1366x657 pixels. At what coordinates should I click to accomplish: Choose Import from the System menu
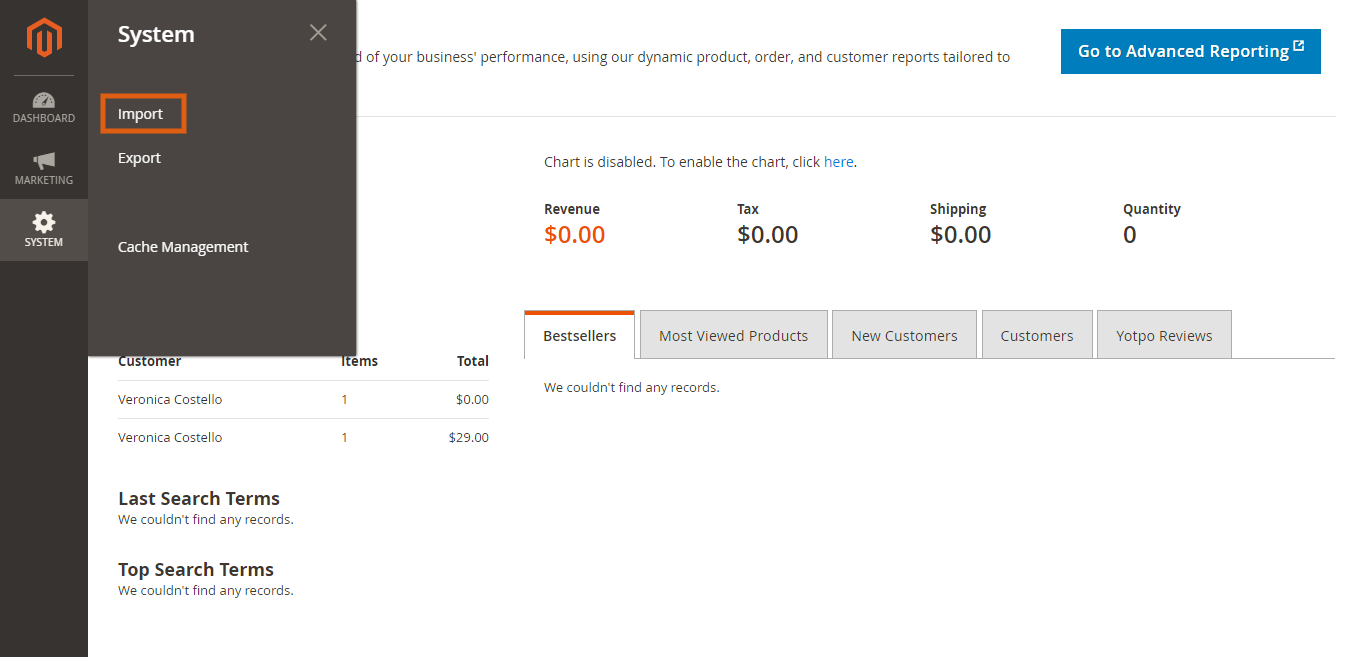[141, 114]
